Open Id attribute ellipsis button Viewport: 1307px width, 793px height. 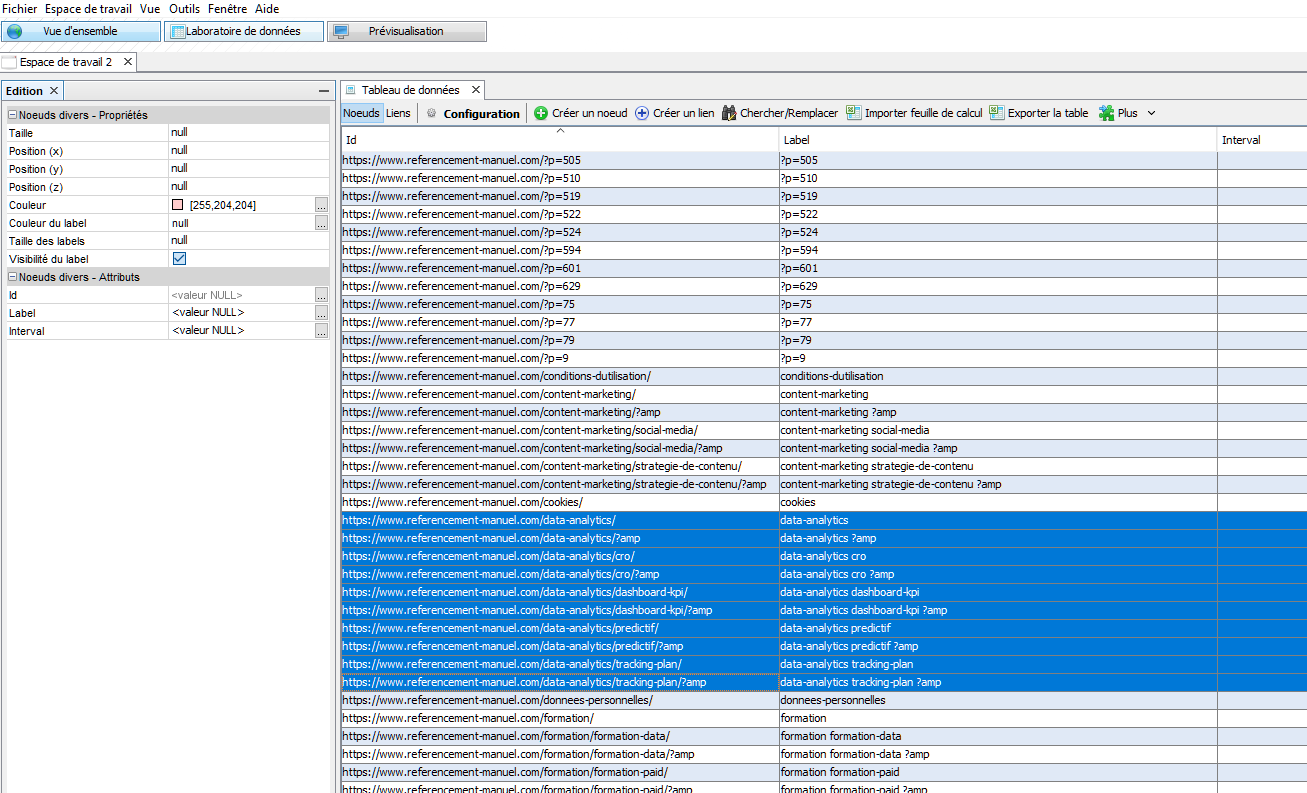[x=321, y=295]
